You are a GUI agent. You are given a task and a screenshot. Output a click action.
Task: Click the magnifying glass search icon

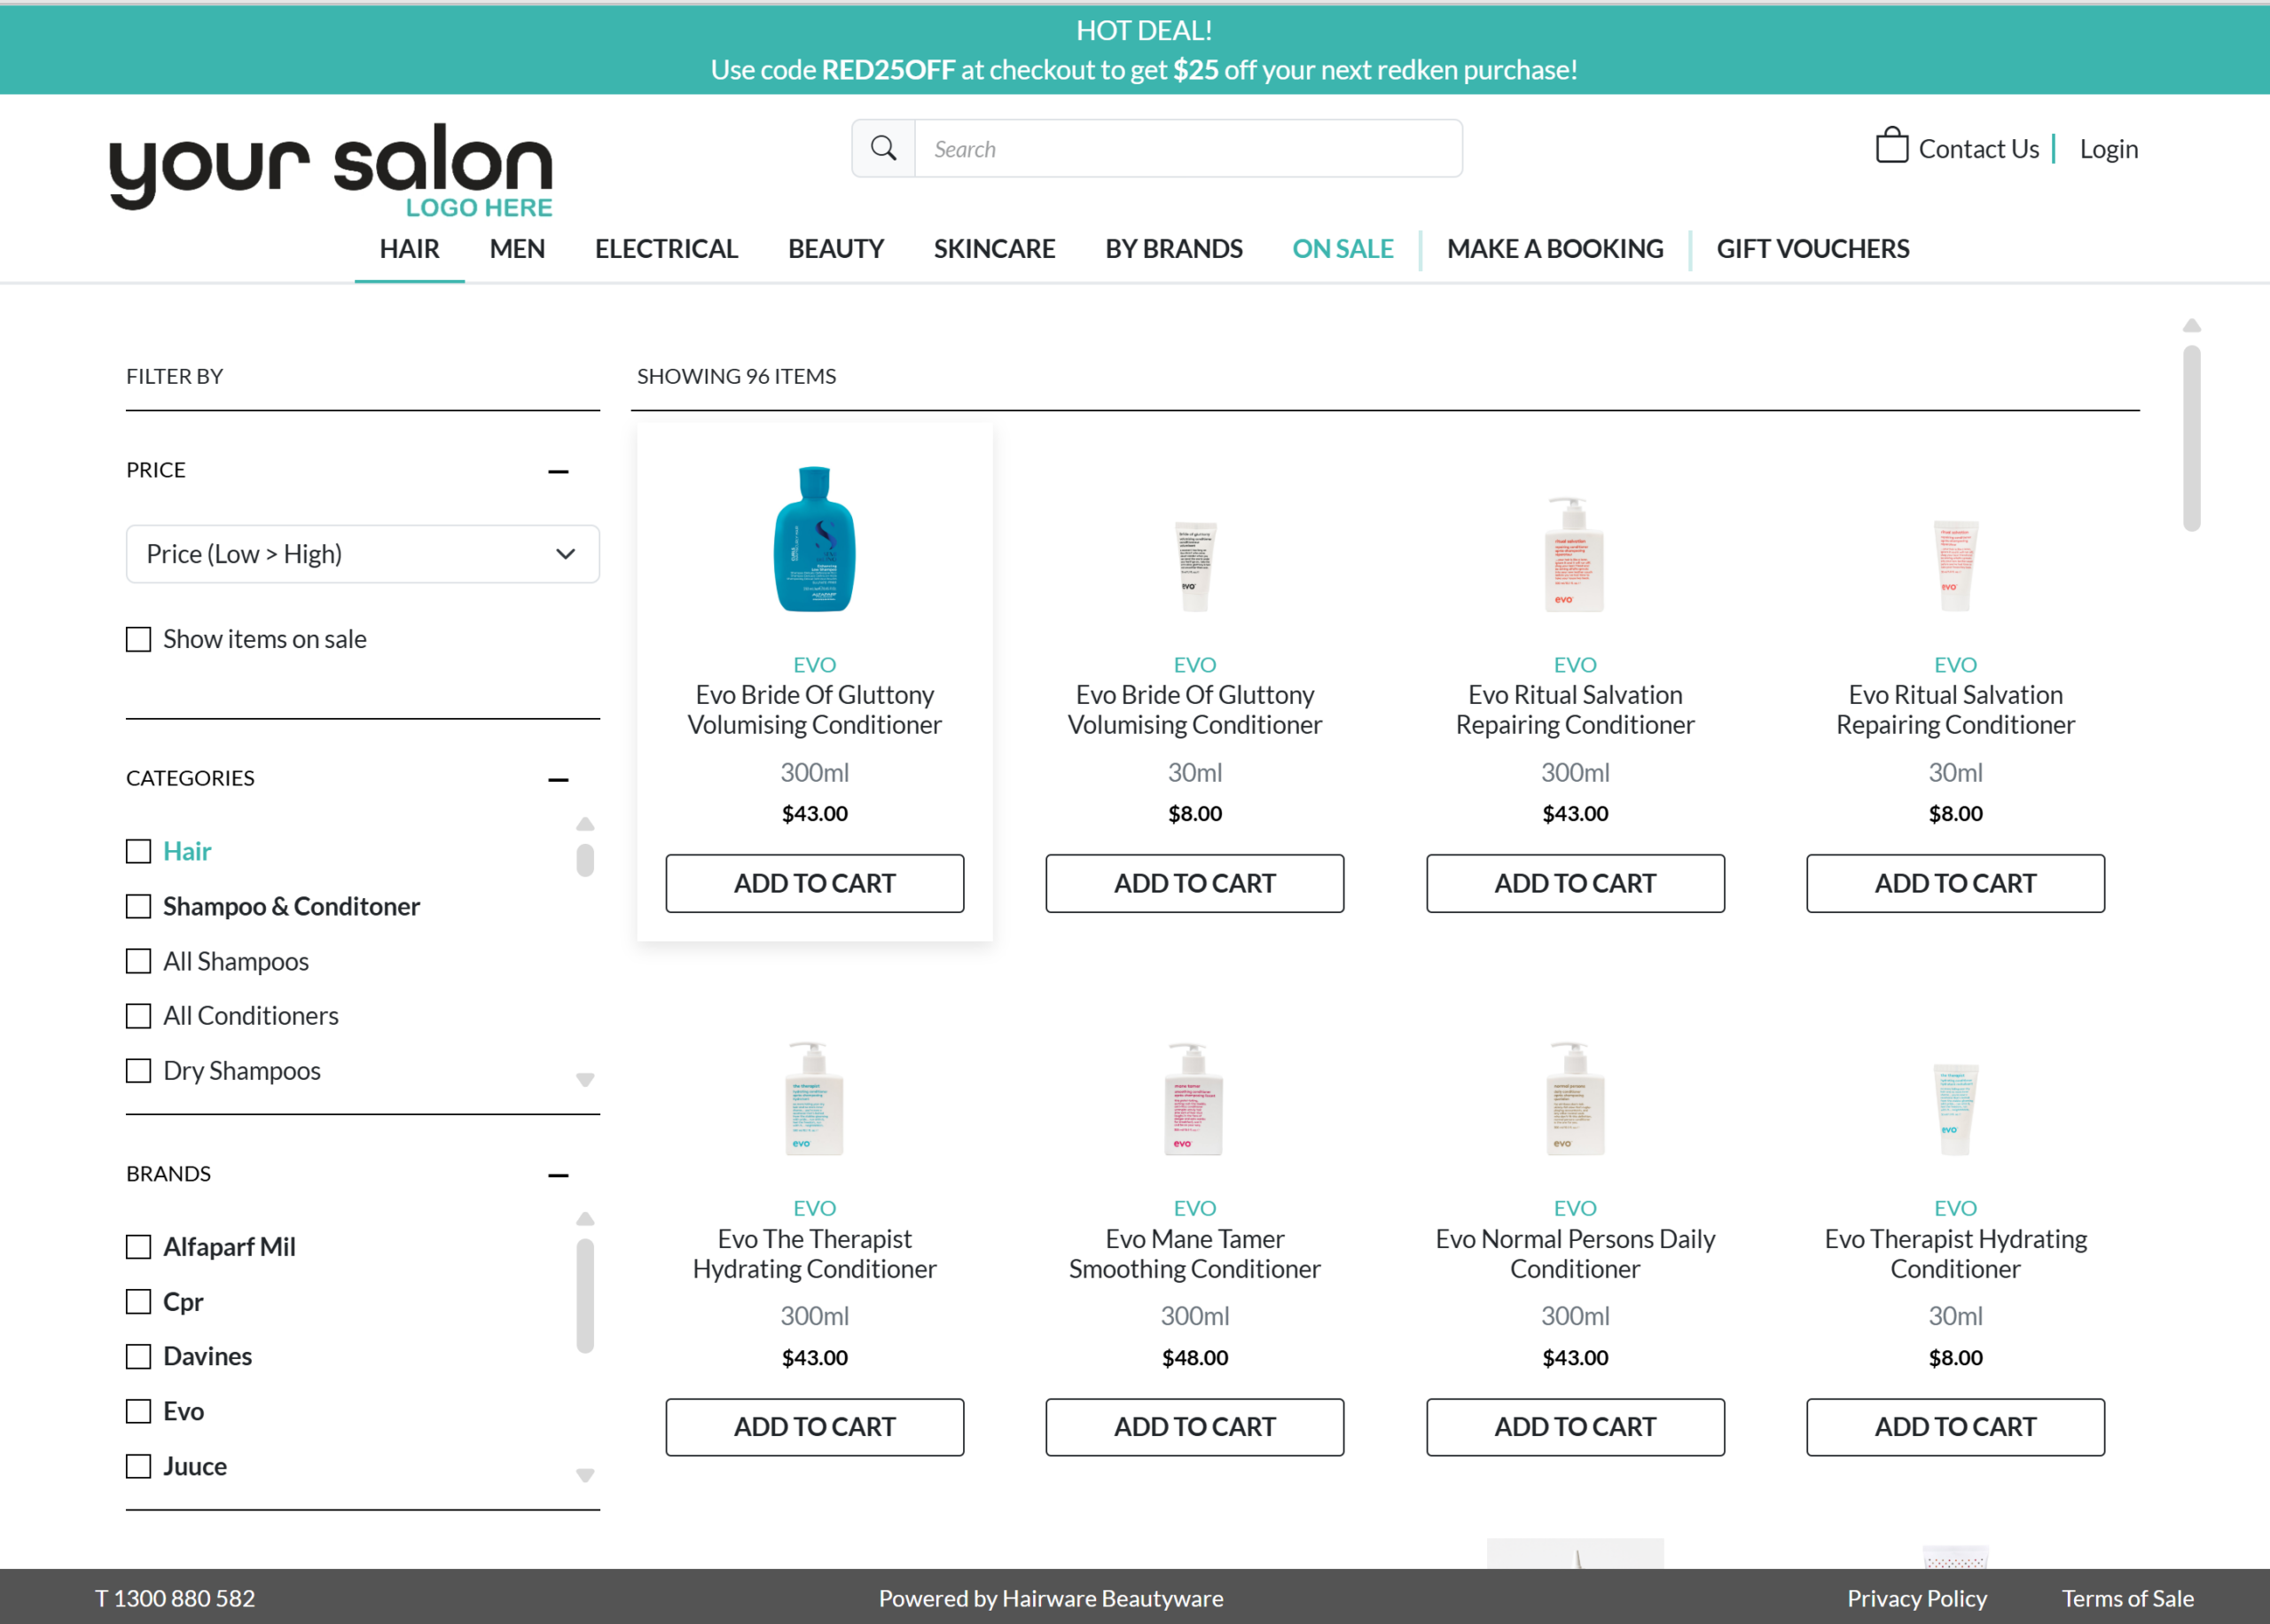coord(883,149)
